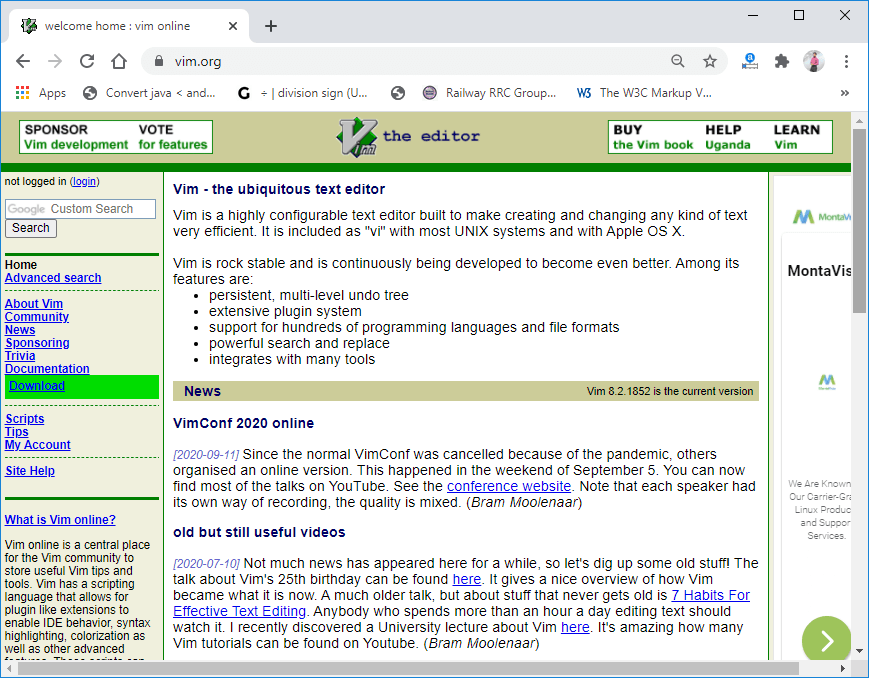Click Vote for features link
869x678 pixels.
[173, 137]
